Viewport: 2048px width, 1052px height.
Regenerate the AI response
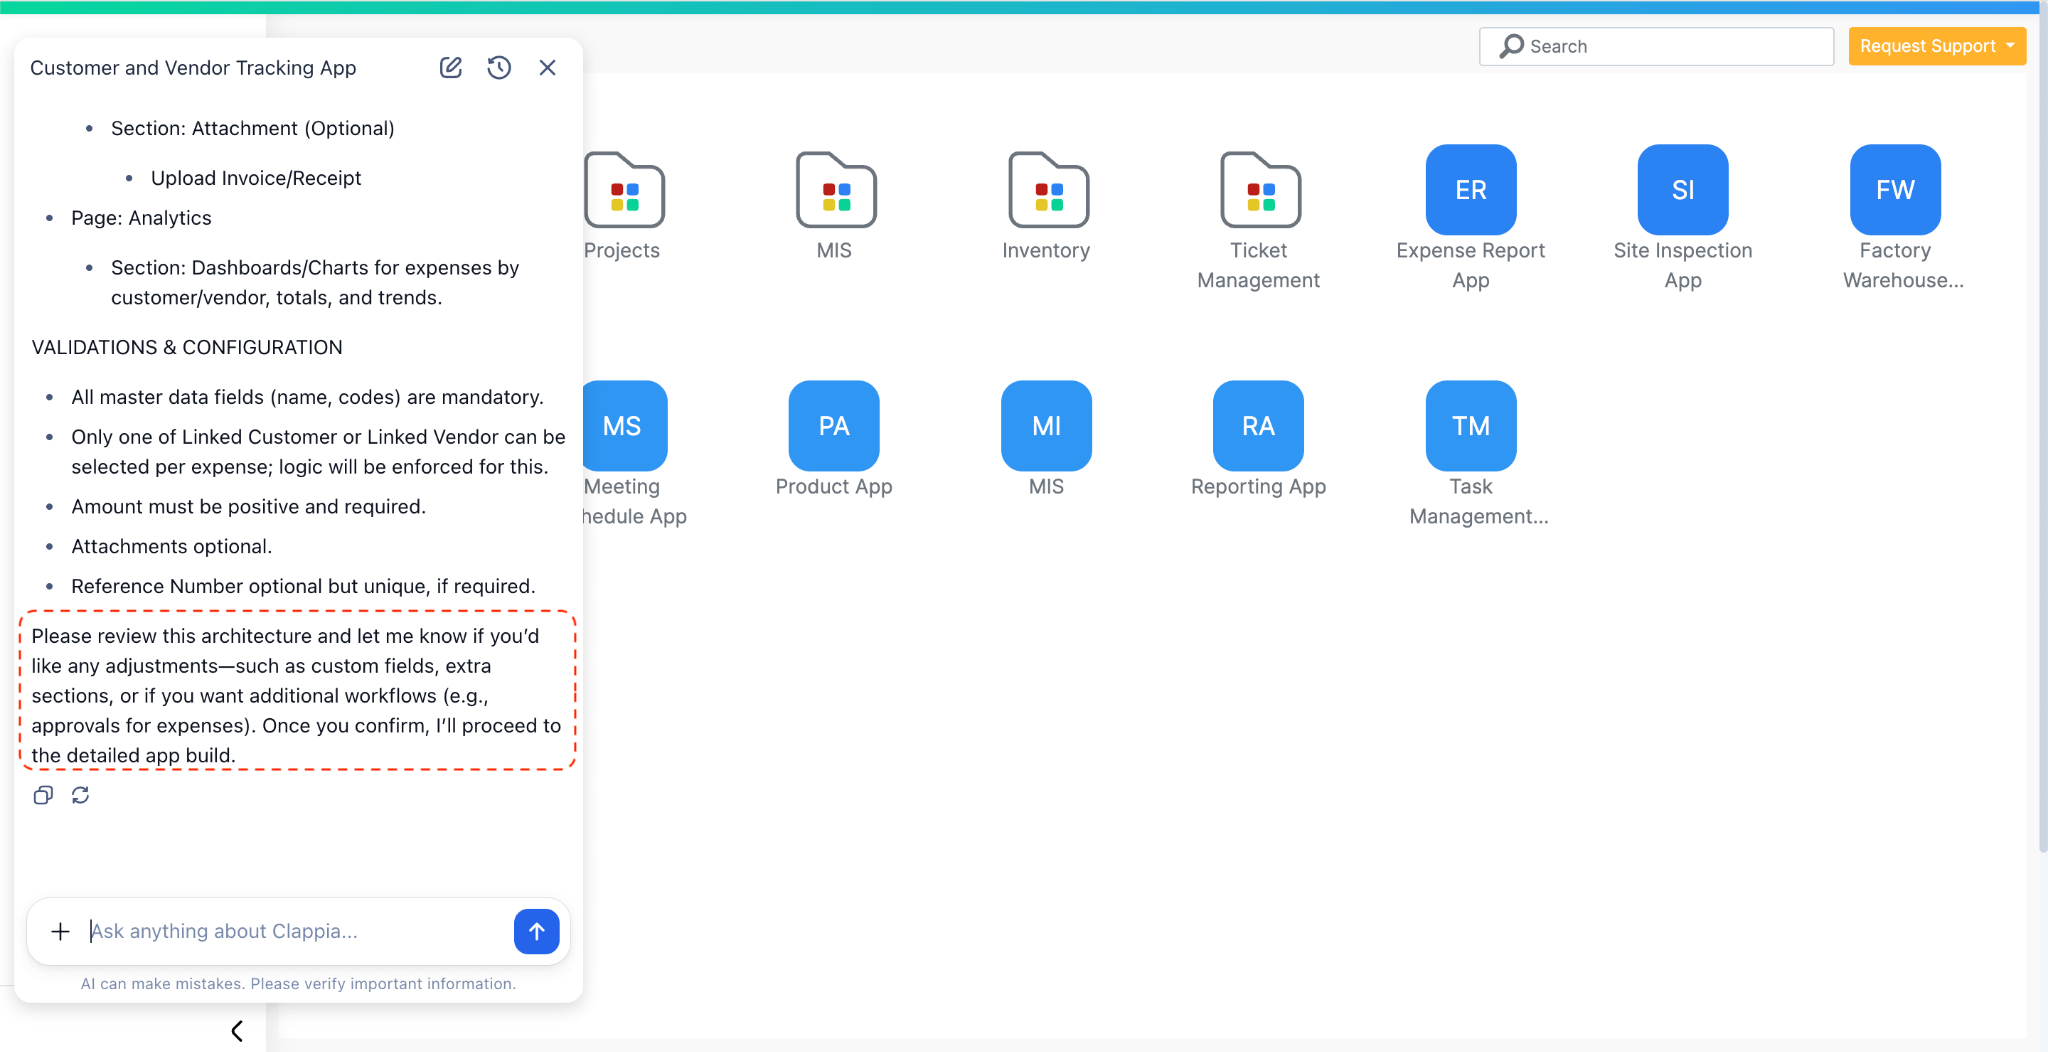[81, 795]
